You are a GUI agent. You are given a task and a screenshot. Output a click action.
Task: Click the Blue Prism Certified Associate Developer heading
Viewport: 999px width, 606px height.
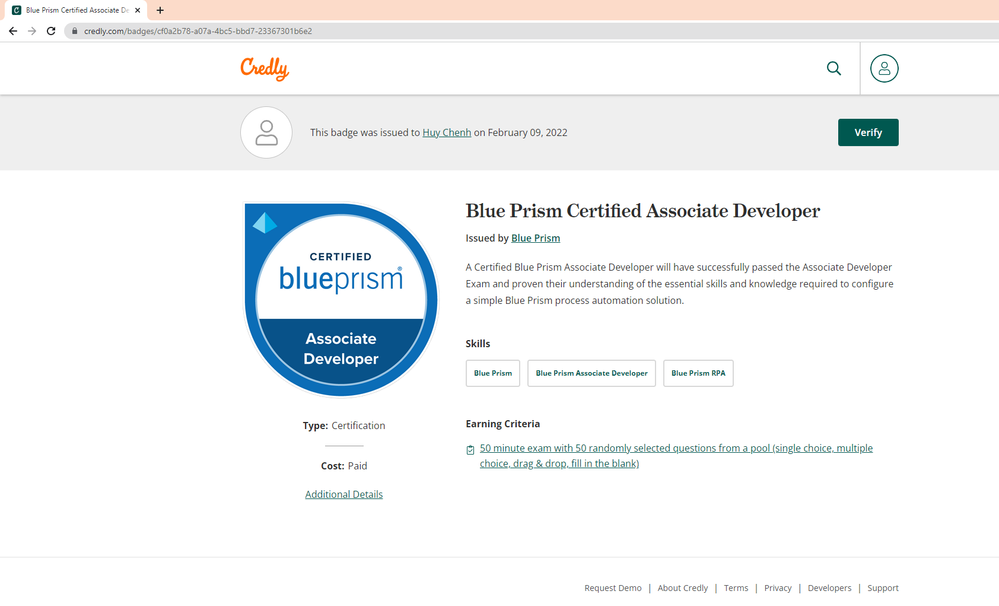[x=643, y=211]
